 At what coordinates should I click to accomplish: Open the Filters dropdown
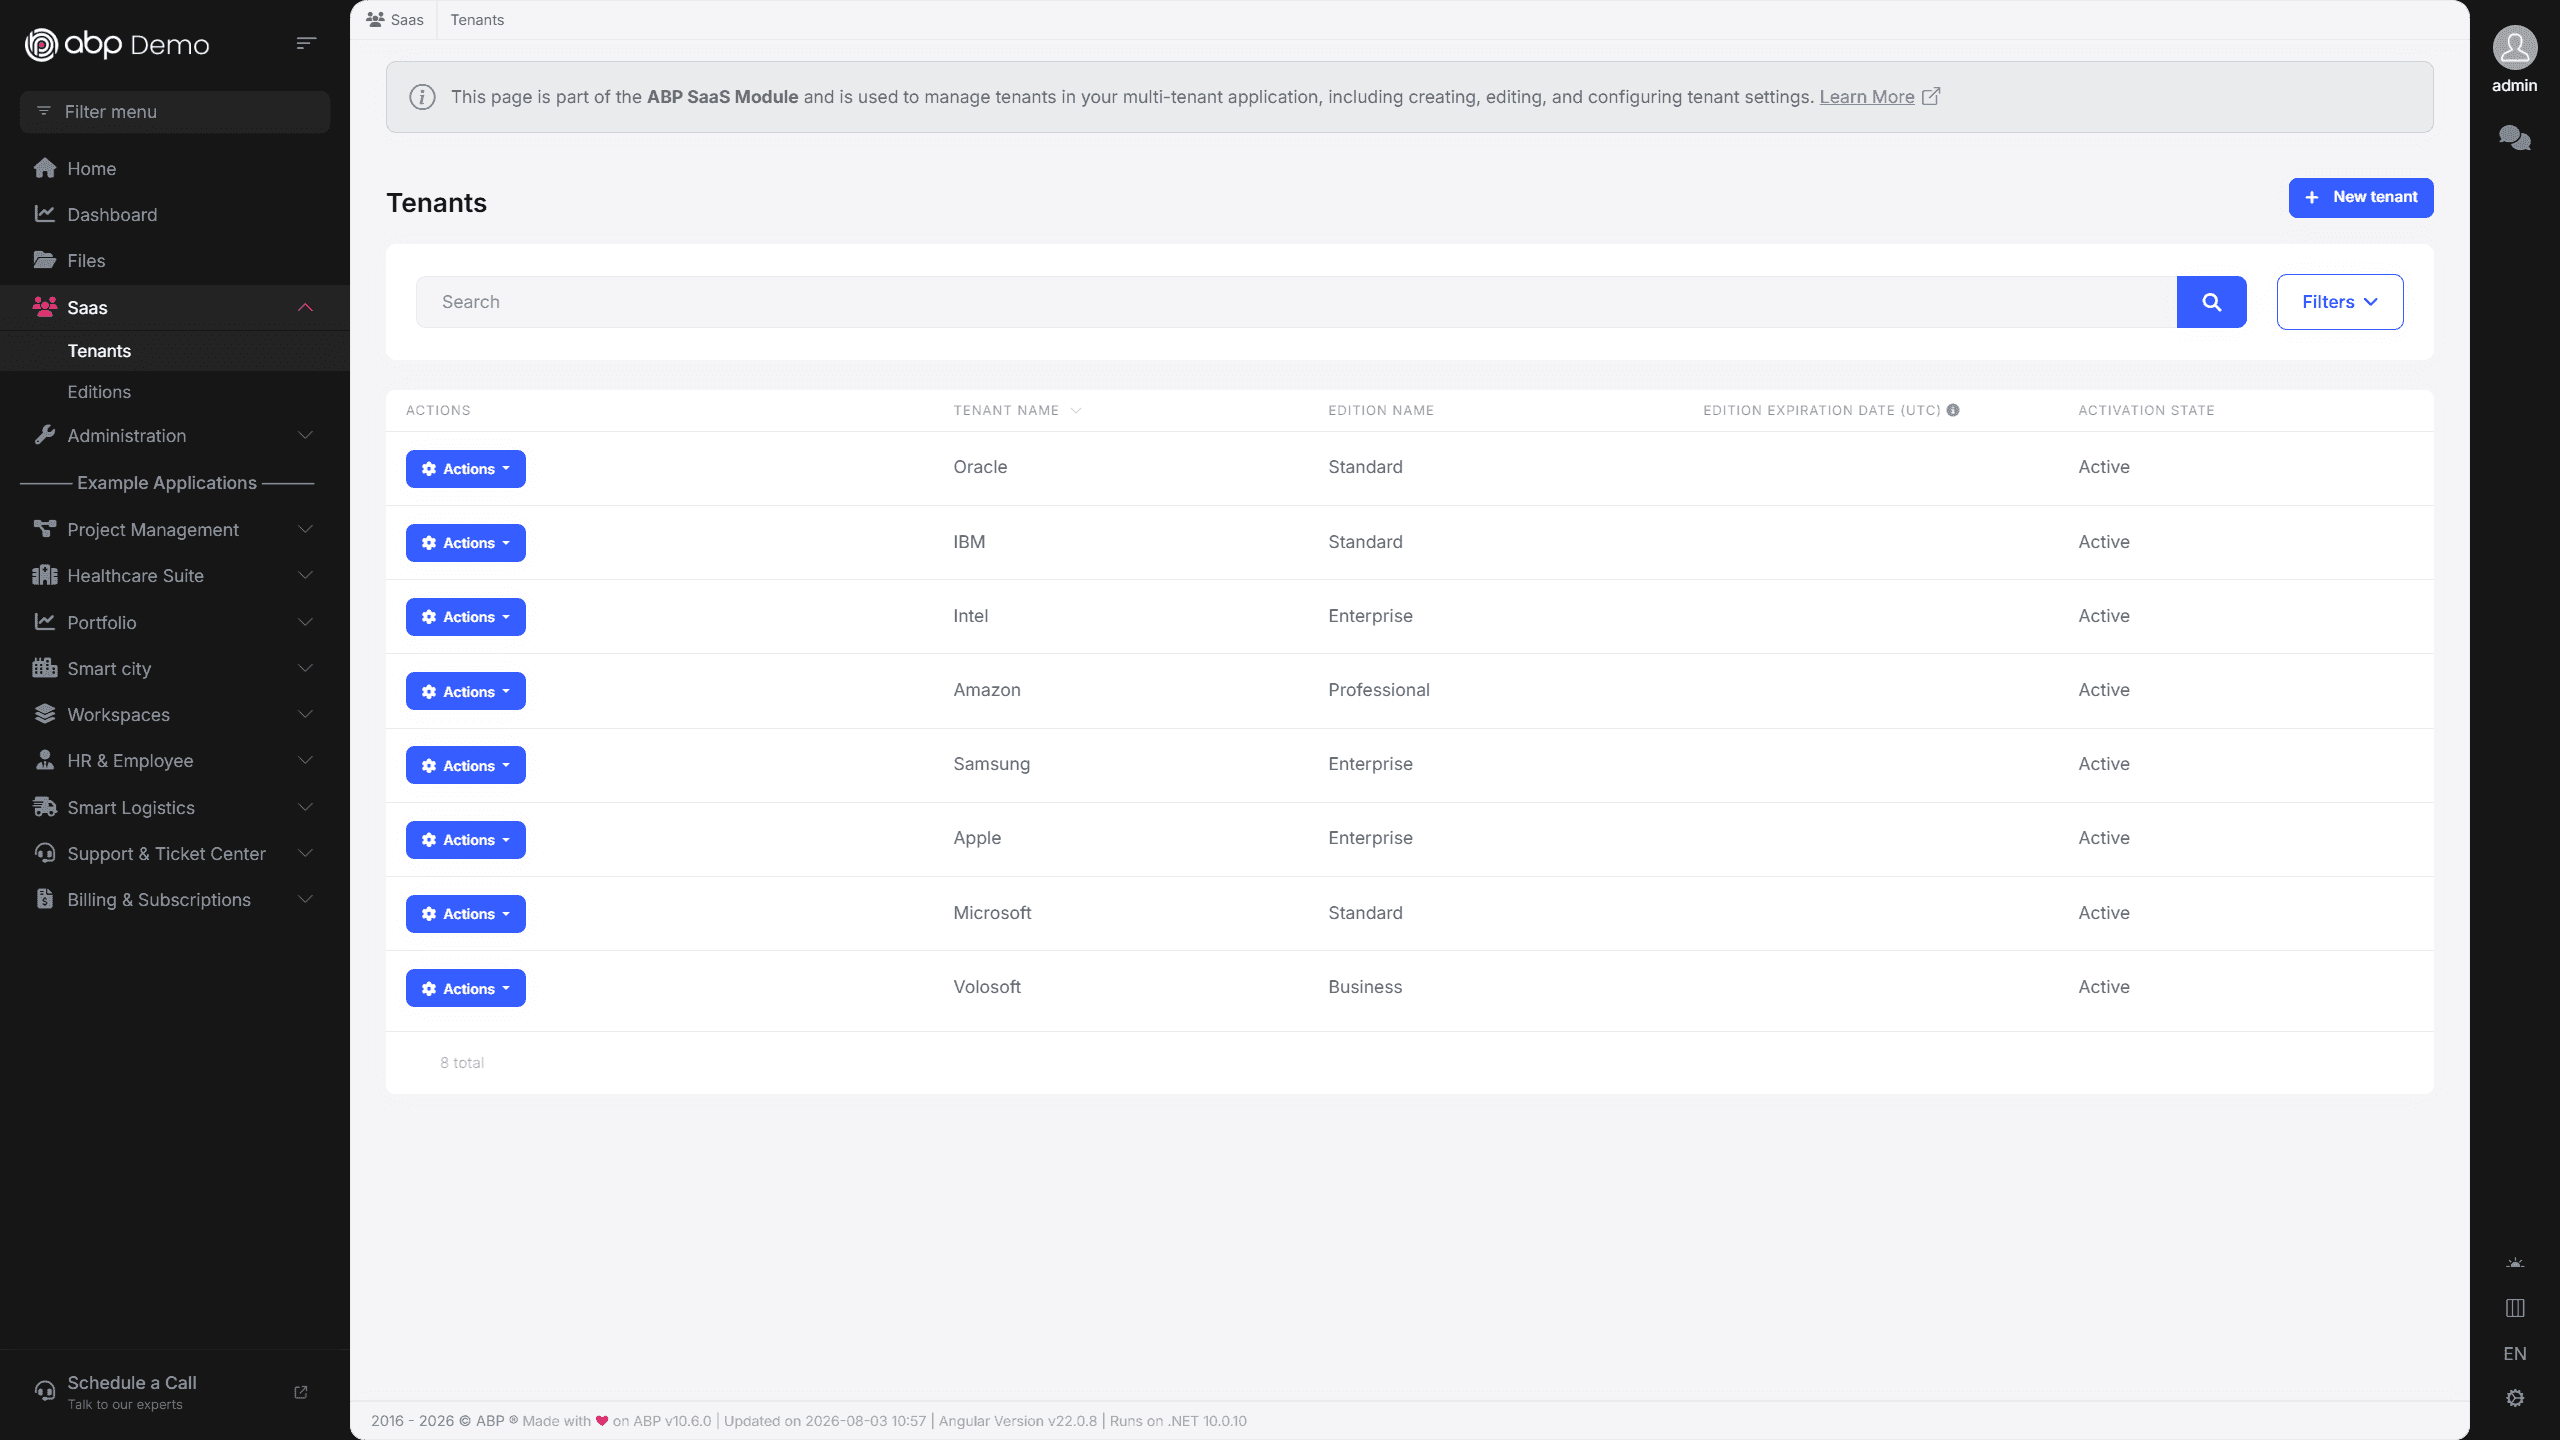[x=2340, y=302]
